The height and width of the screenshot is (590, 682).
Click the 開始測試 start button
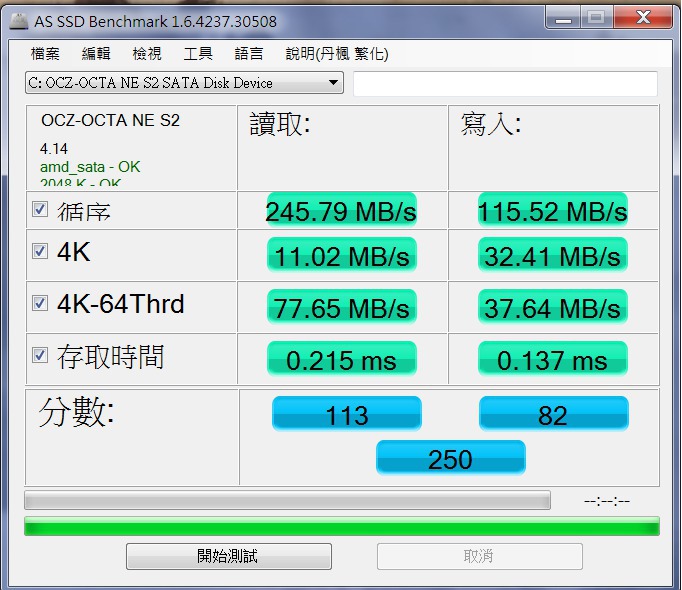[229, 556]
